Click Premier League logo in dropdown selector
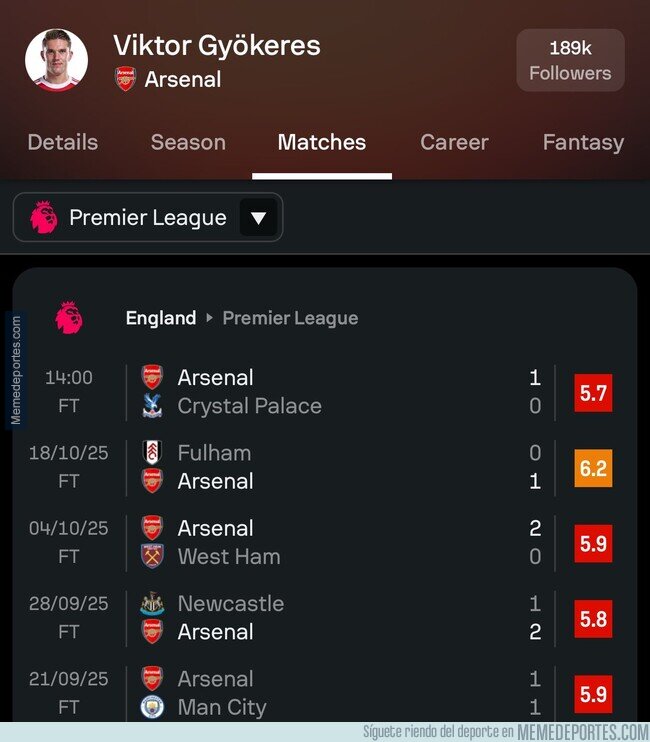Image resolution: width=650 pixels, height=742 pixels. tap(44, 217)
